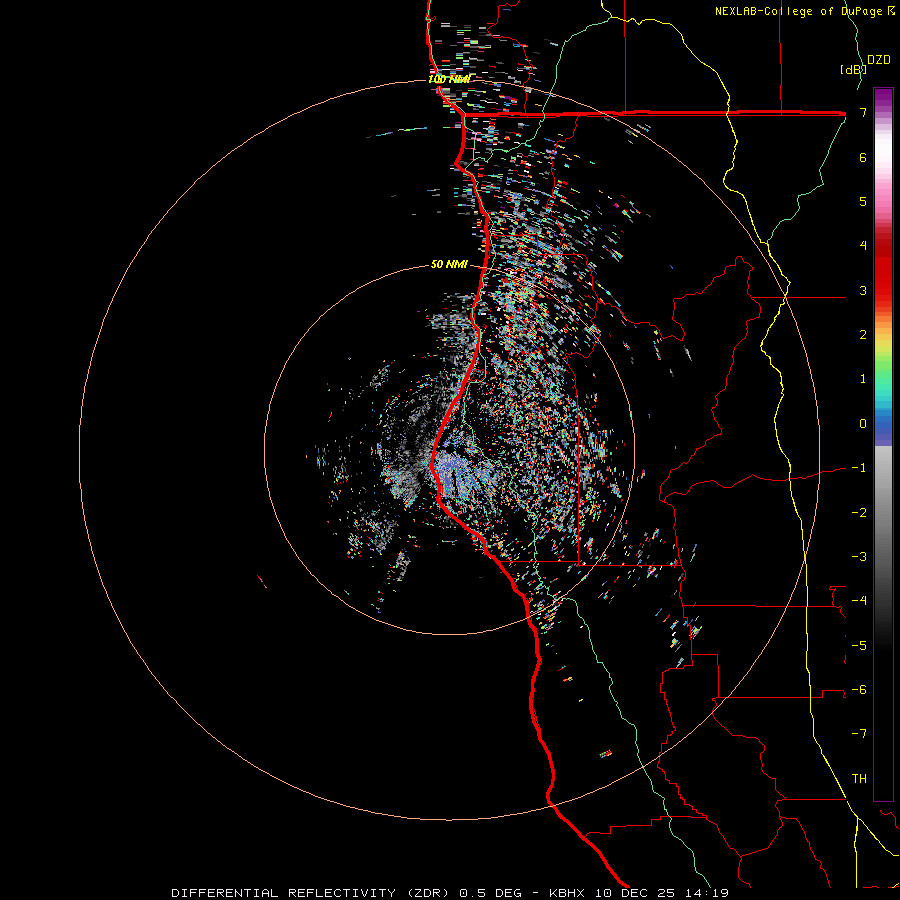Image resolution: width=900 pixels, height=900 pixels.
Task: Click the -2 value on the color scale
Action: pyautogui.click(x=859, y=512)
